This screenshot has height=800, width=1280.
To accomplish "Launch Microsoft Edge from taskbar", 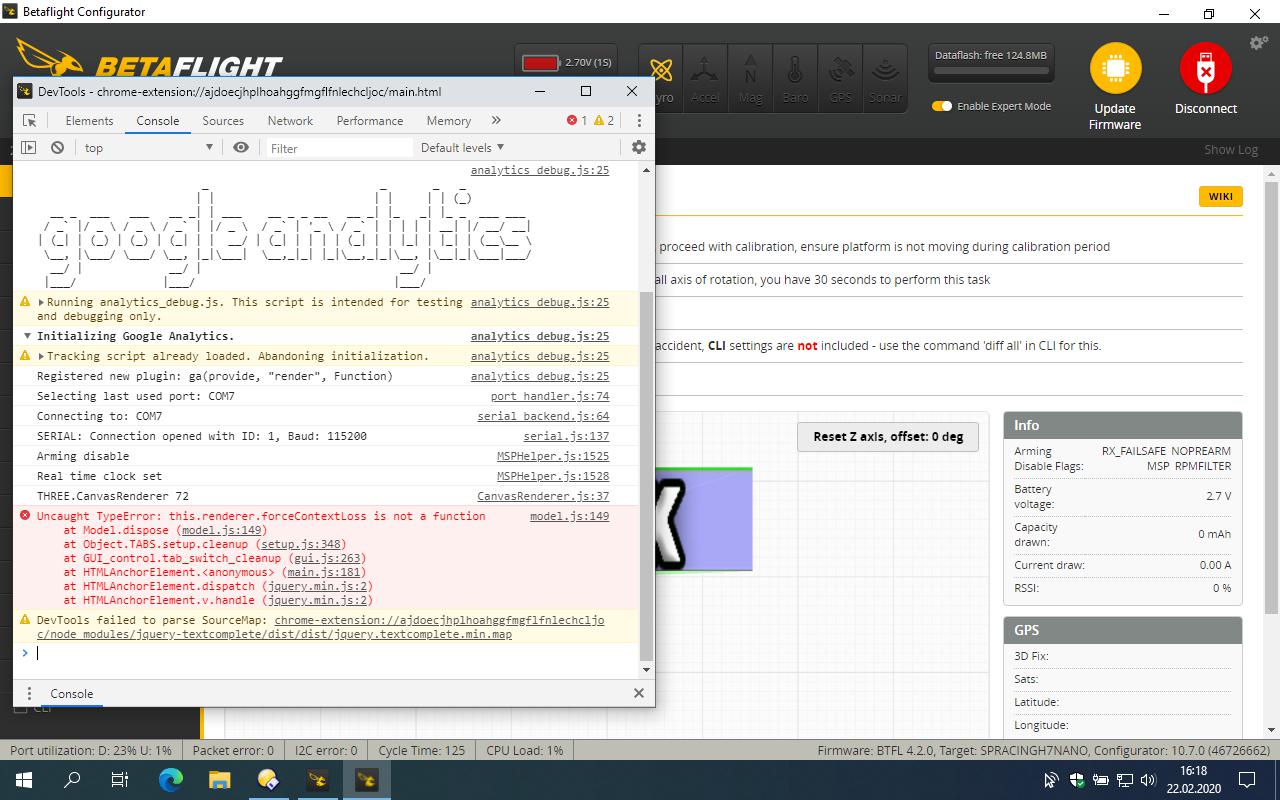I will (171, 780).
